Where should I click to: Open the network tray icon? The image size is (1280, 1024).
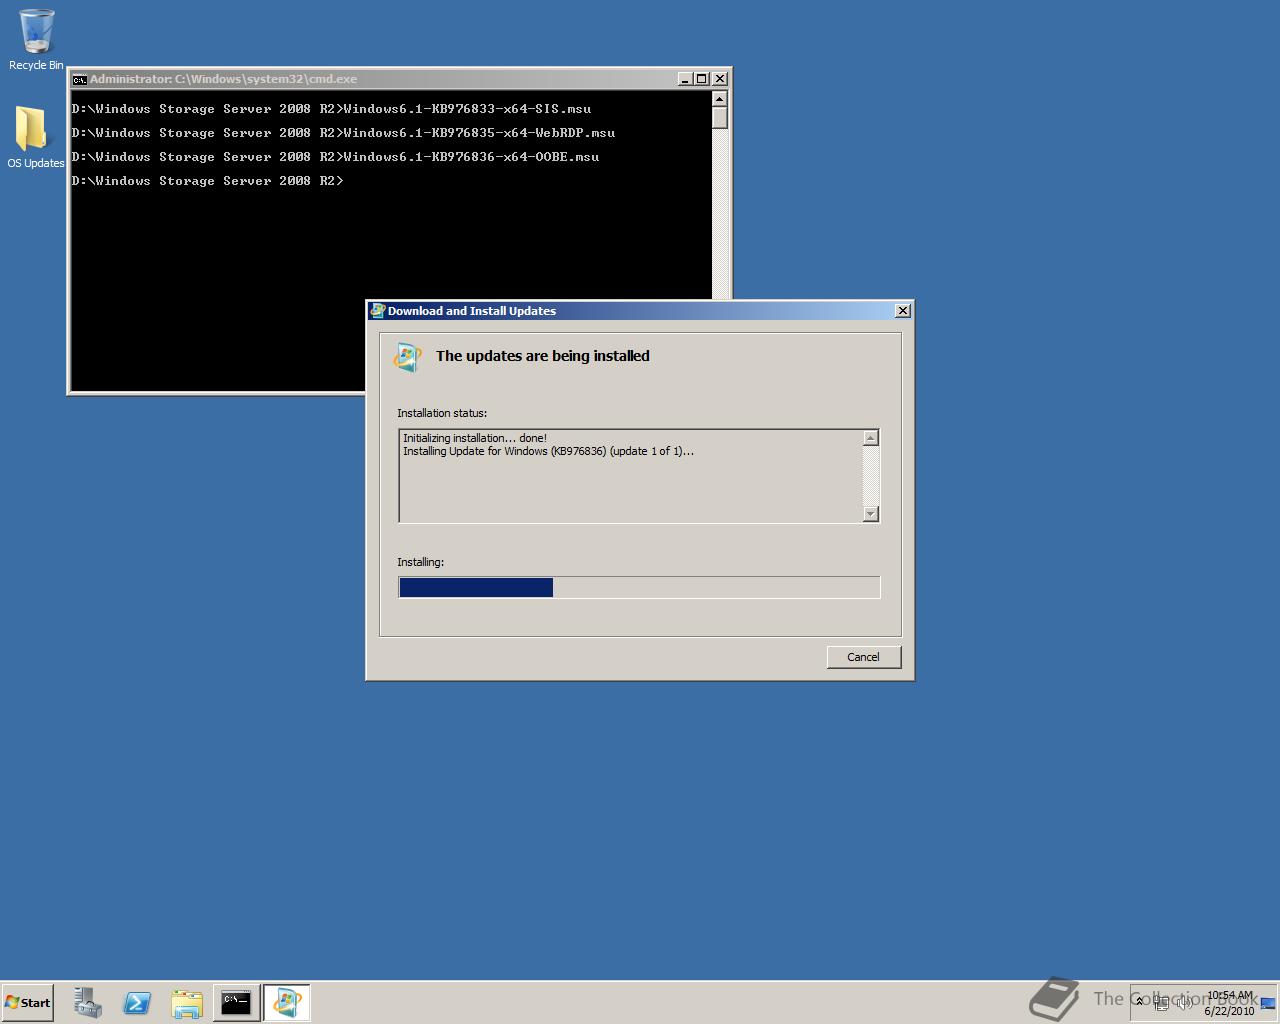[1161, 1002]
